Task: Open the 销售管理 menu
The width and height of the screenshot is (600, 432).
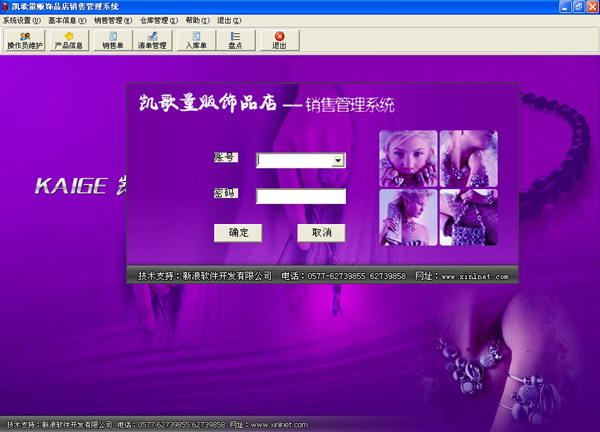Action: (112, 20)
